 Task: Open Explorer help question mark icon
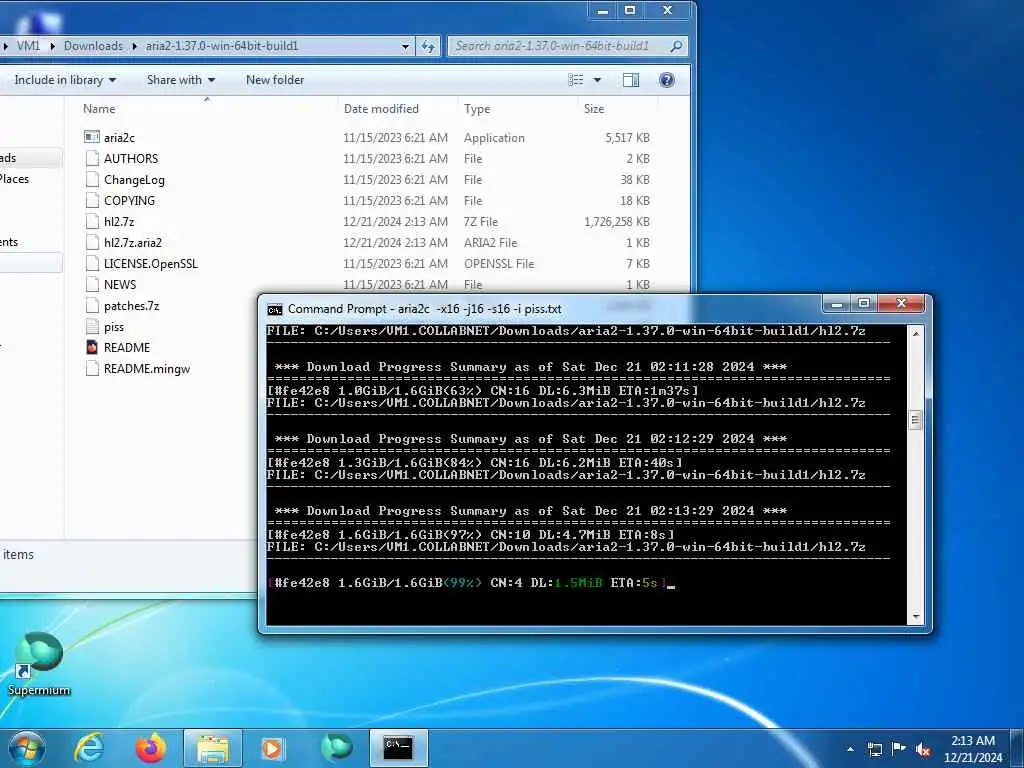click(x=667, y=80)
